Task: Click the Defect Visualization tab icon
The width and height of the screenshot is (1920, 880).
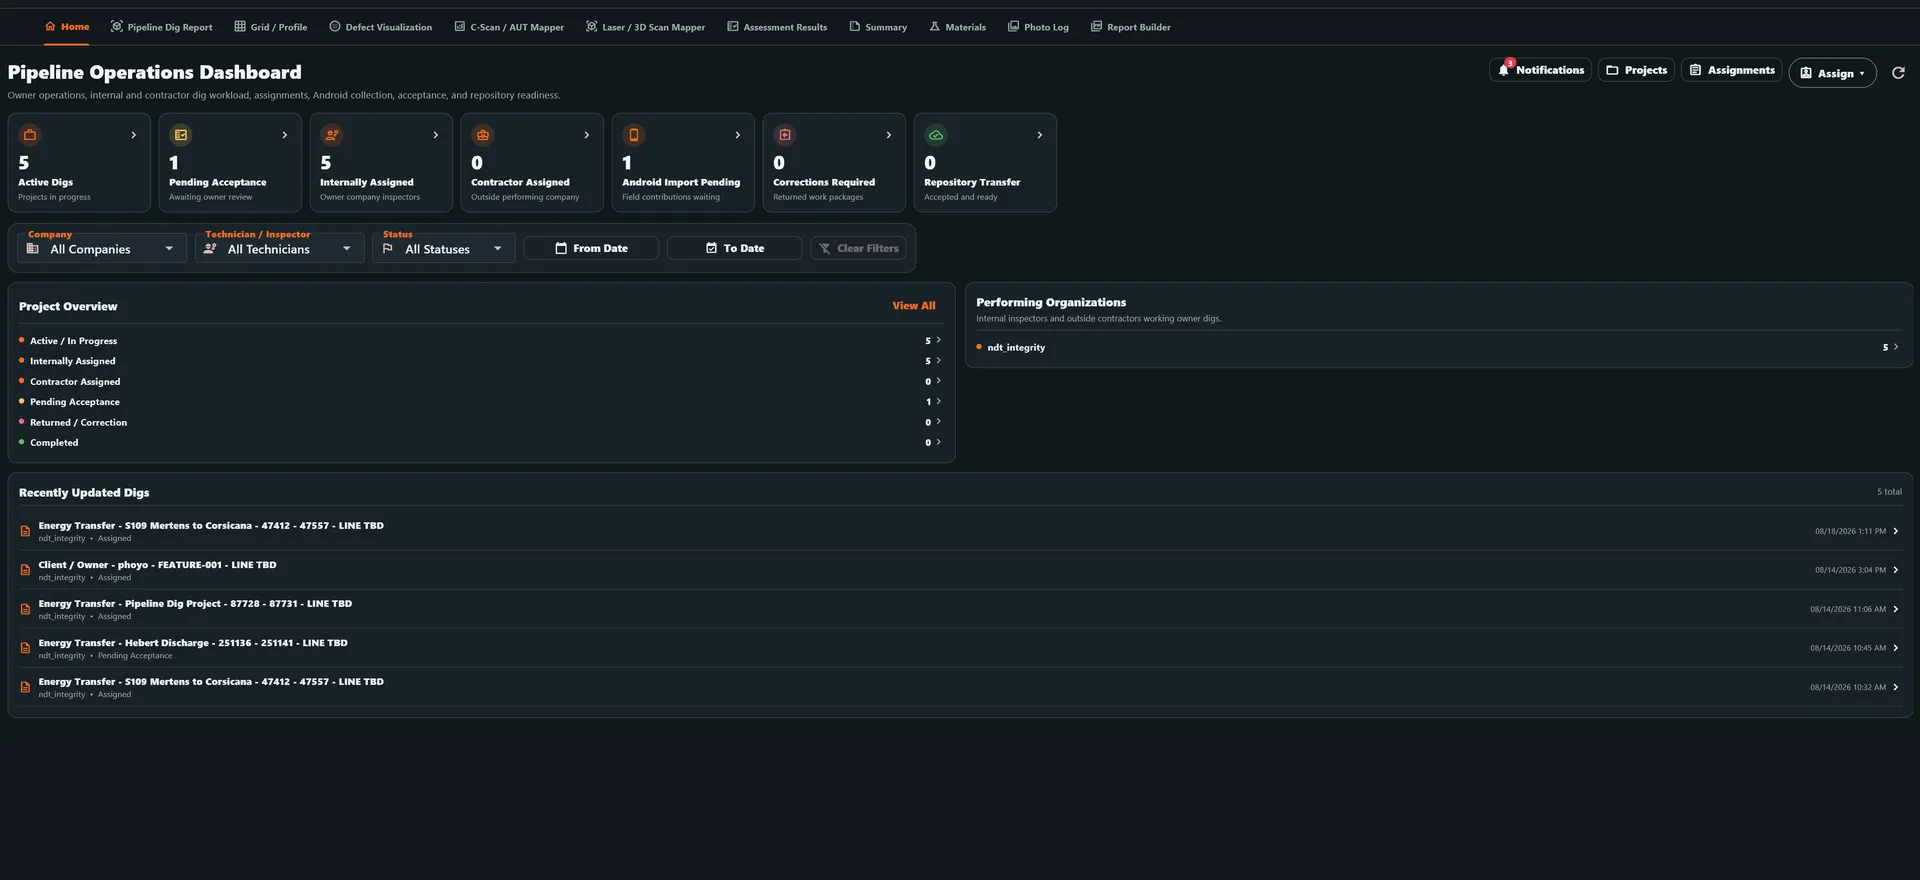Action: click(x=335, y=27)
